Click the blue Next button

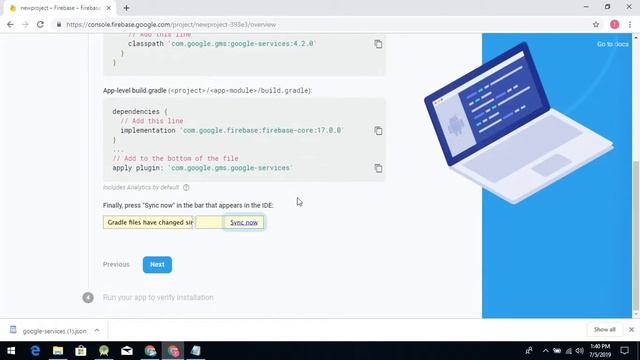pos(157,264)
